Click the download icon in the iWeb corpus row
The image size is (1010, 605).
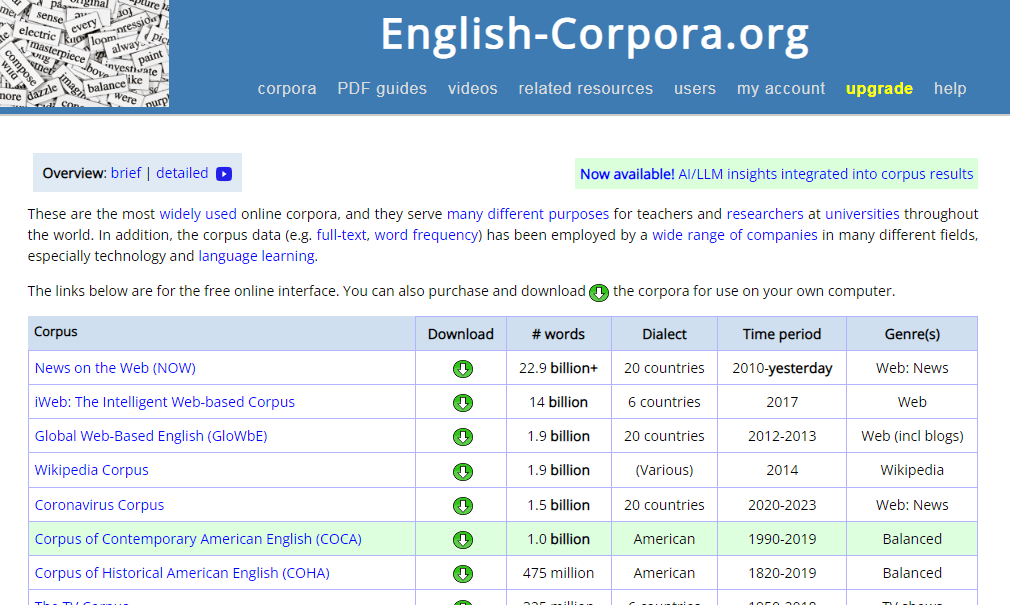(462, 403)
